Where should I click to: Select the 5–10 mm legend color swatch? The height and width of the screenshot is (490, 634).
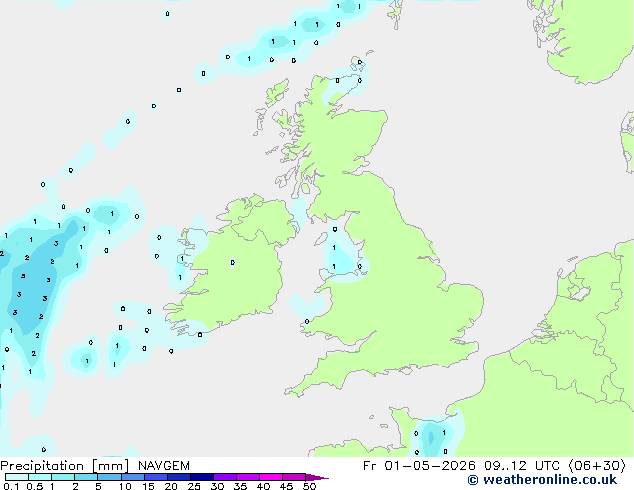point(109,477)
